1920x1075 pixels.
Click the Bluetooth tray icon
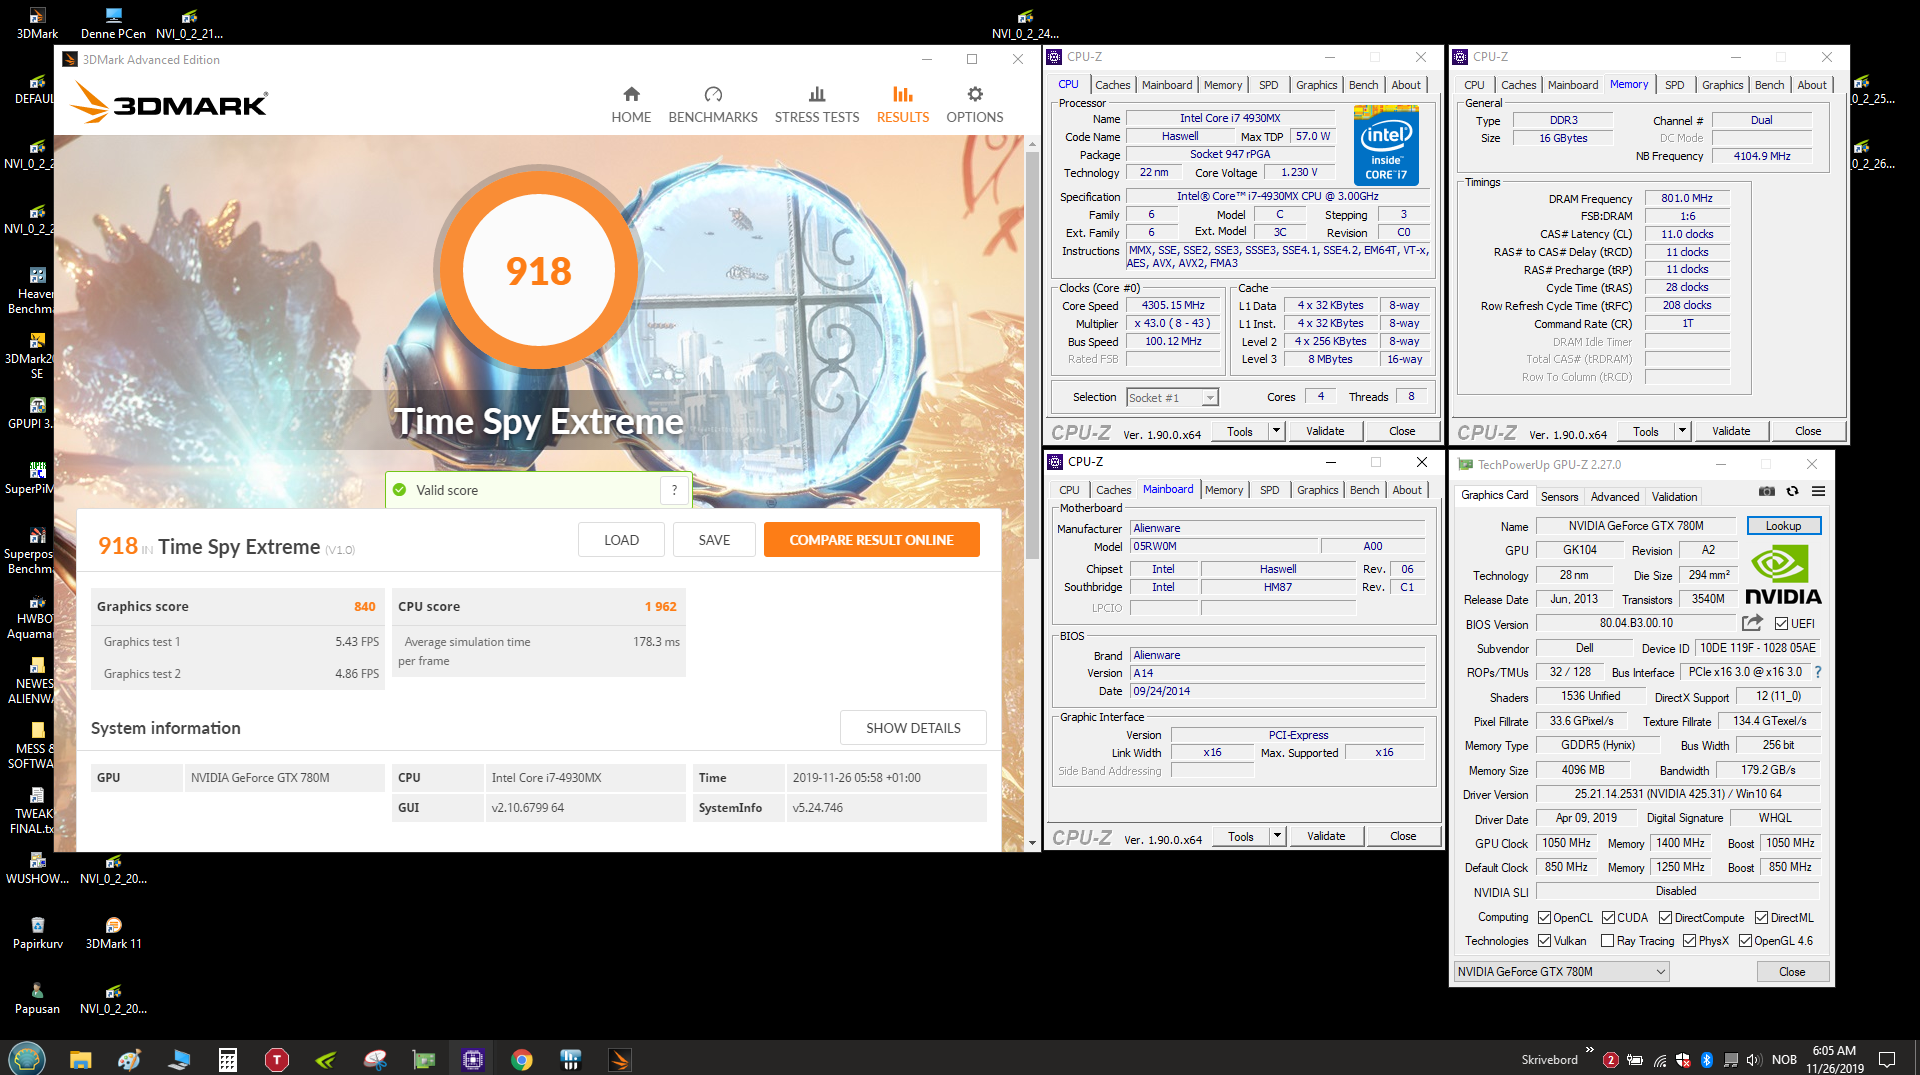pos(1707,1059)
